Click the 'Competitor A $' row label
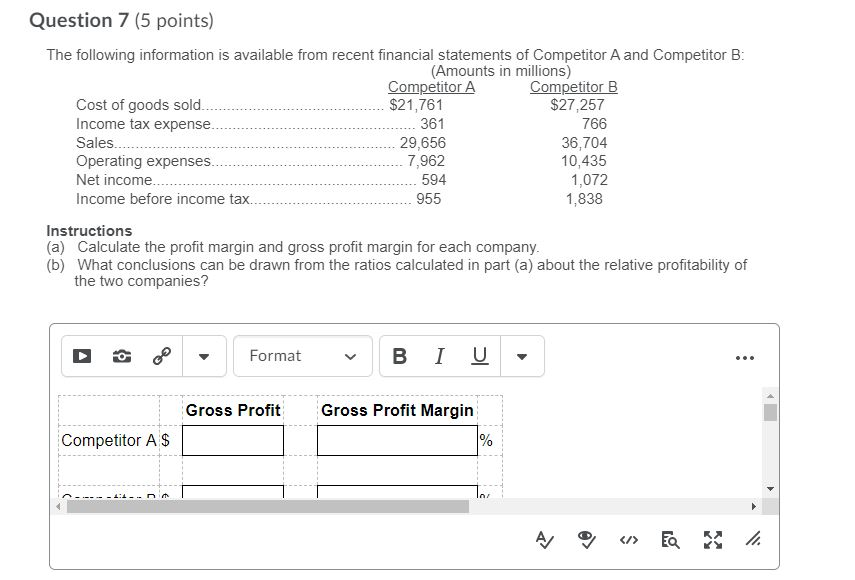 pyautogui.click(x=115, y=440)
